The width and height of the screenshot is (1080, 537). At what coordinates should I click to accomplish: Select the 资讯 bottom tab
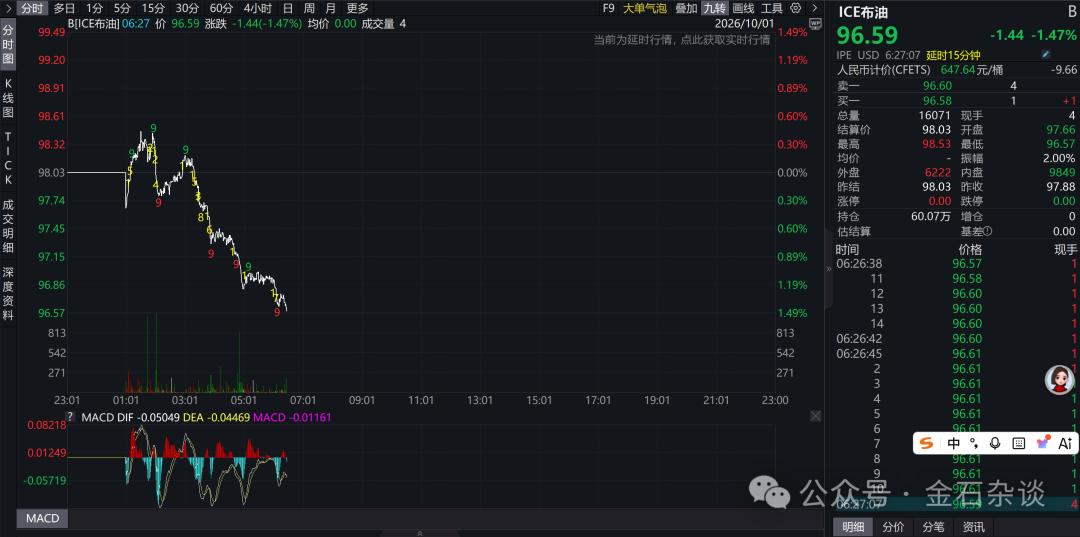click(973, 527)
